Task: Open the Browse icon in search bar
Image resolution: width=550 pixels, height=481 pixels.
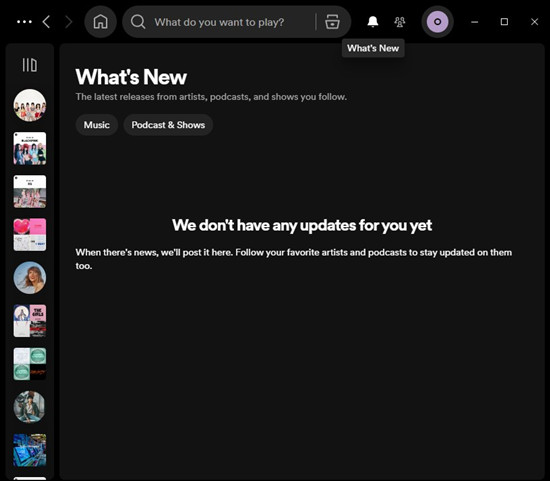Action: point(332,22)
